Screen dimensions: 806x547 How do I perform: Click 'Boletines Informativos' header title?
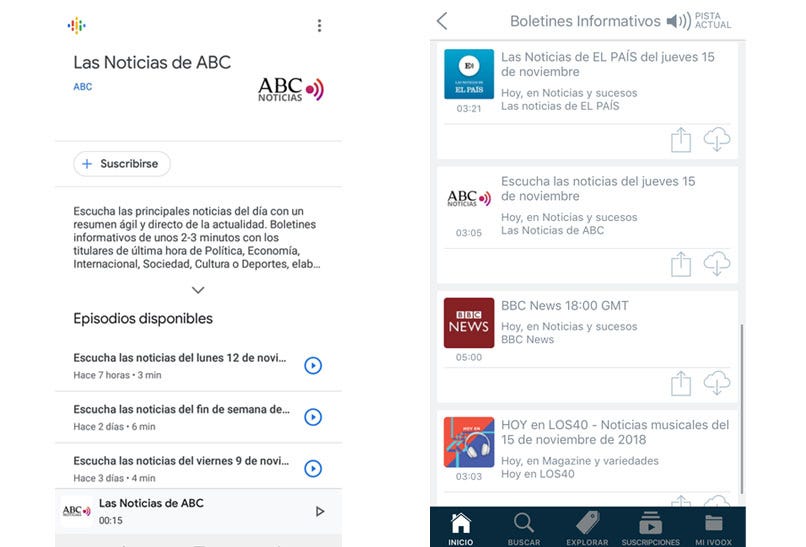tap(585, 21)
